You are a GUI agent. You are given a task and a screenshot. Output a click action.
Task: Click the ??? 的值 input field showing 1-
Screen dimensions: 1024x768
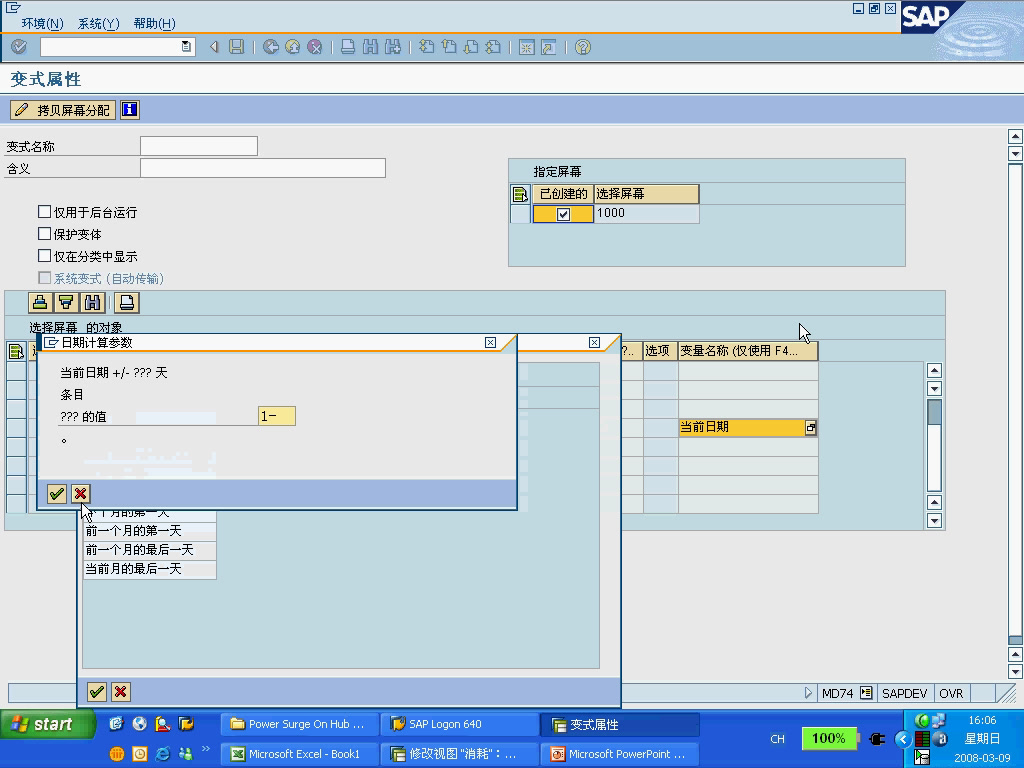(x=274, y=415)
